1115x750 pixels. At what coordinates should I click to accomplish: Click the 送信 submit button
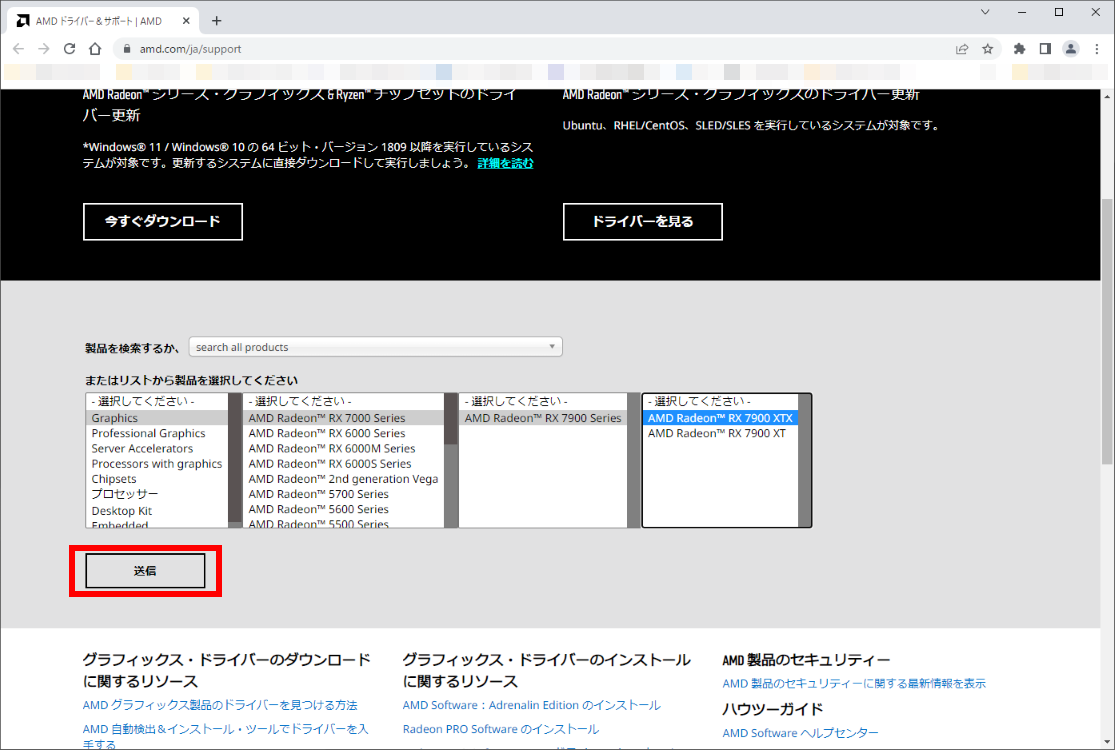pyautogui.click(x=145, y=571)
